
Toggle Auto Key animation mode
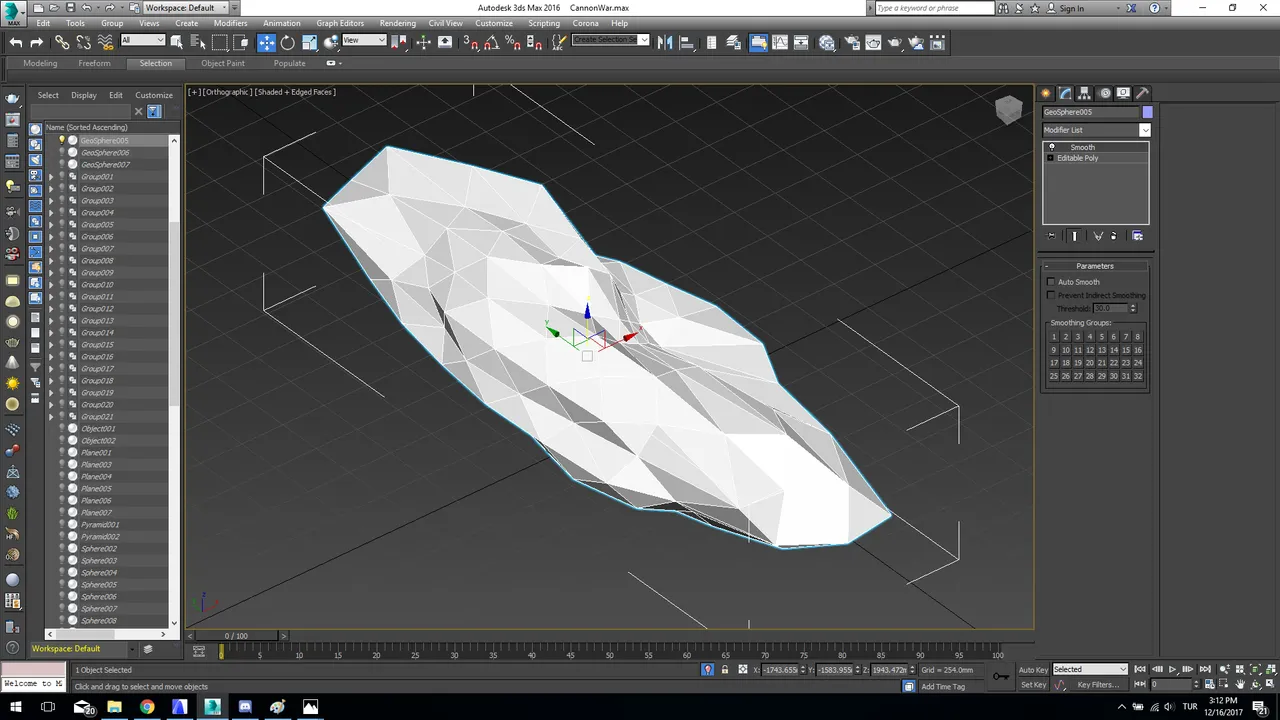[x=1033, y=670]
